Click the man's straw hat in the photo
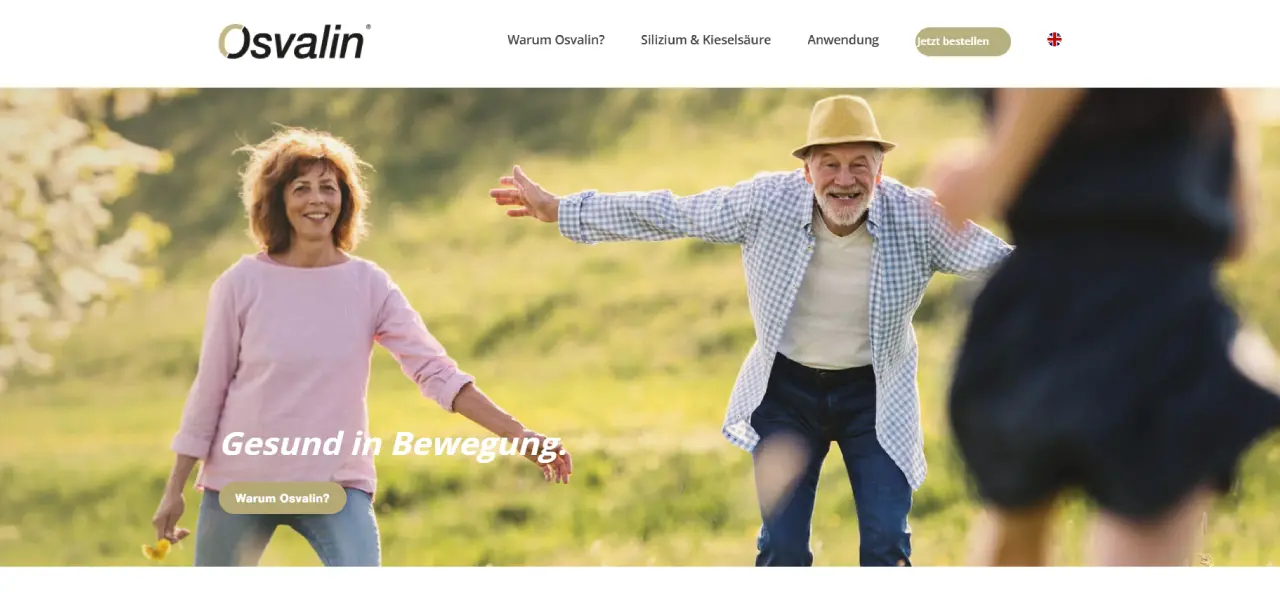The height and width of the screenshot is (600, 1280). (843, 125)
